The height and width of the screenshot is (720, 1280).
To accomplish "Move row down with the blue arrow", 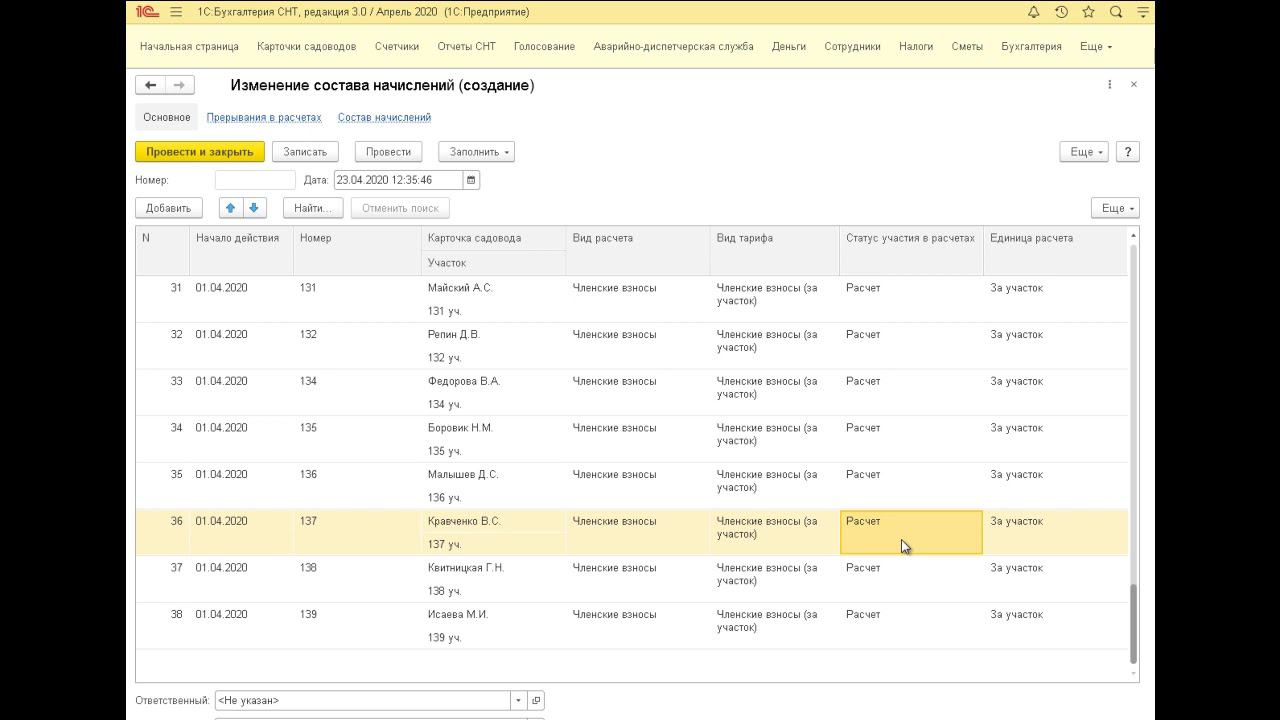I will (x=254, y=208).
